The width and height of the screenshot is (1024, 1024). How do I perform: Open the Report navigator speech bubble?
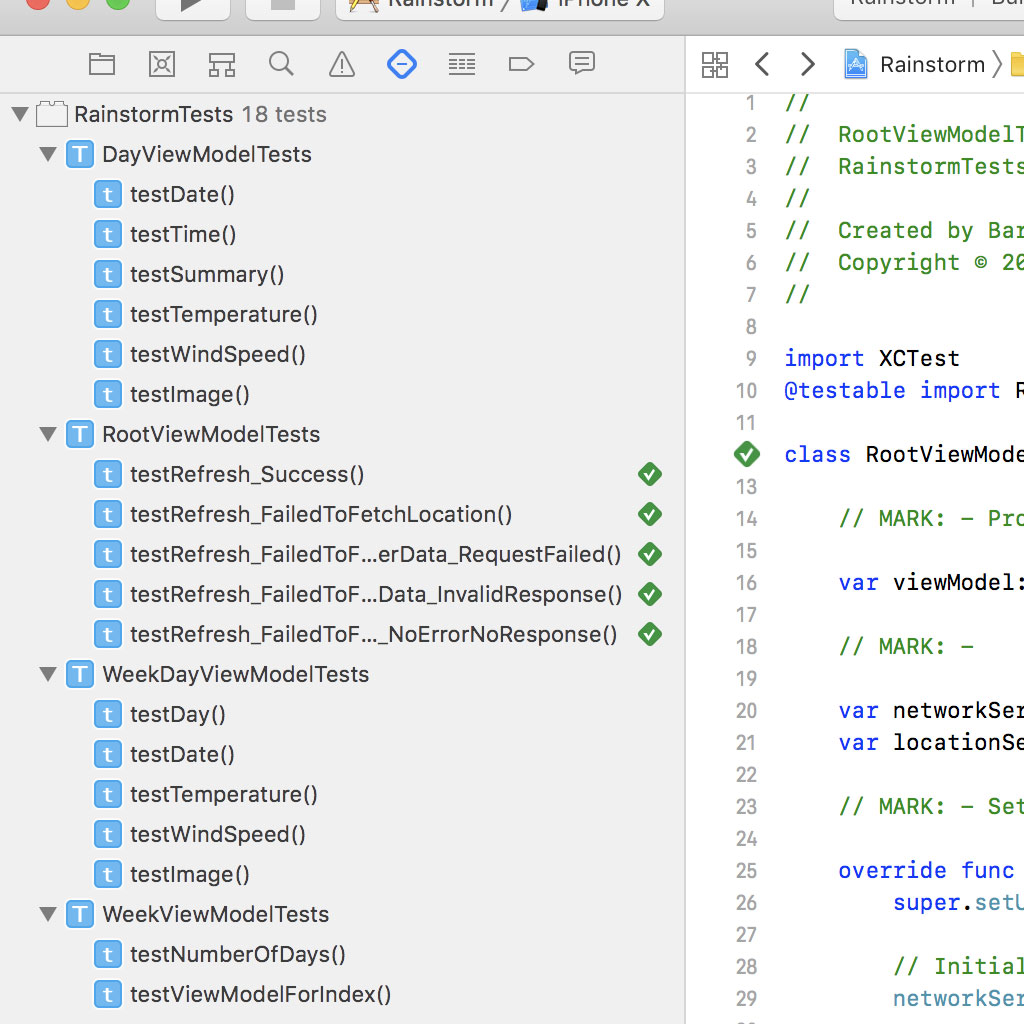coord(581,64)
